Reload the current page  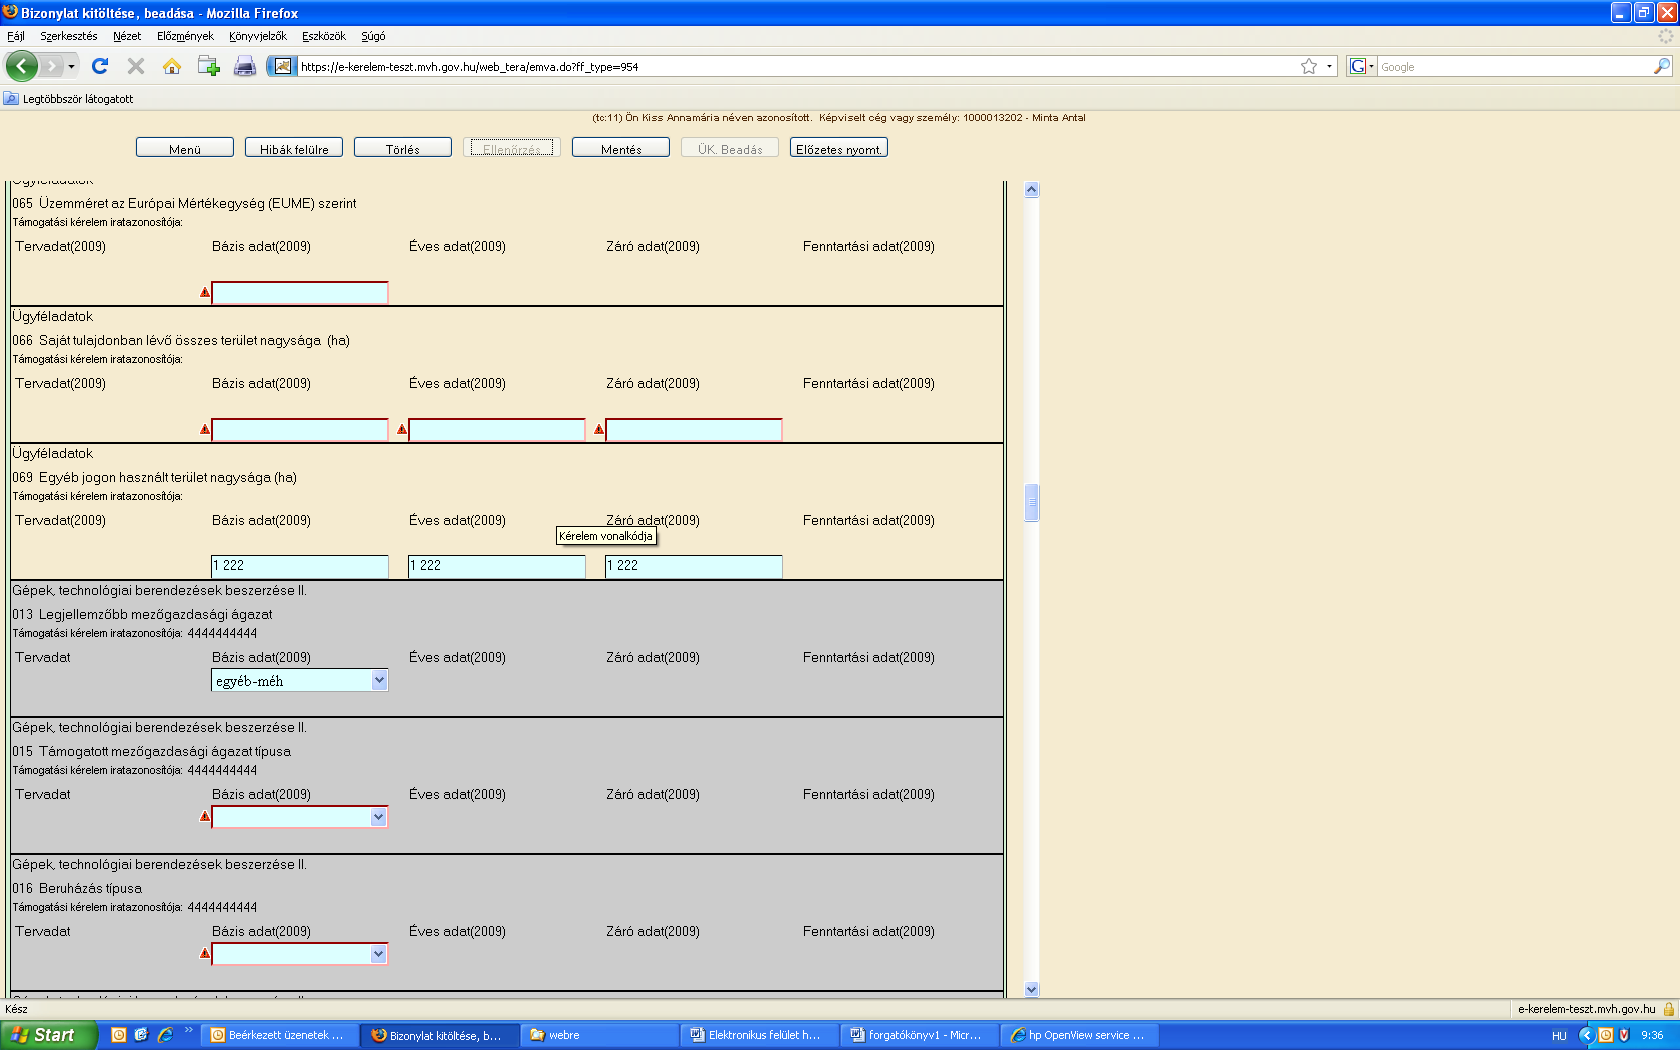100,66
